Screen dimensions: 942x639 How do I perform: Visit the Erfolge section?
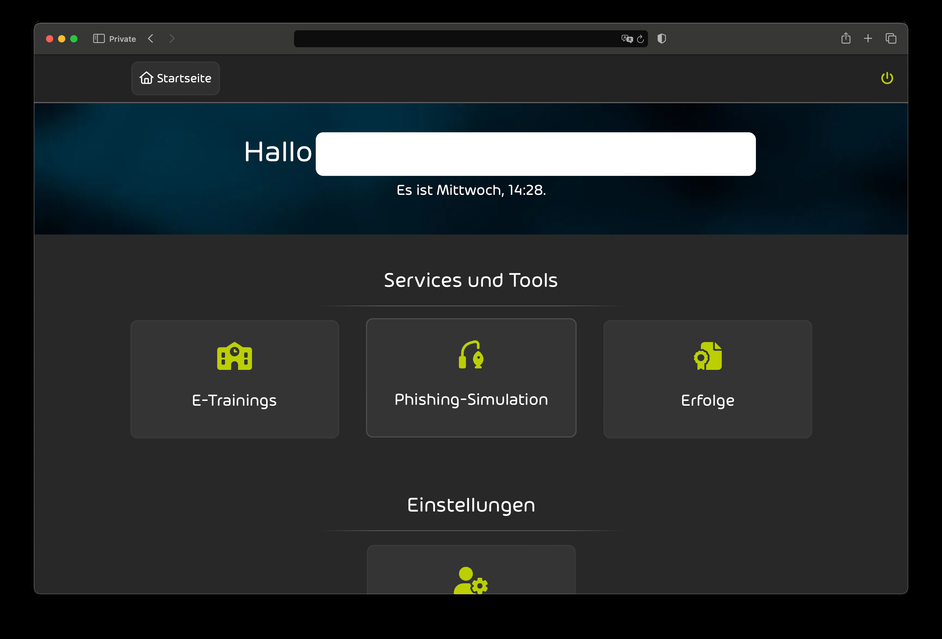707,378
